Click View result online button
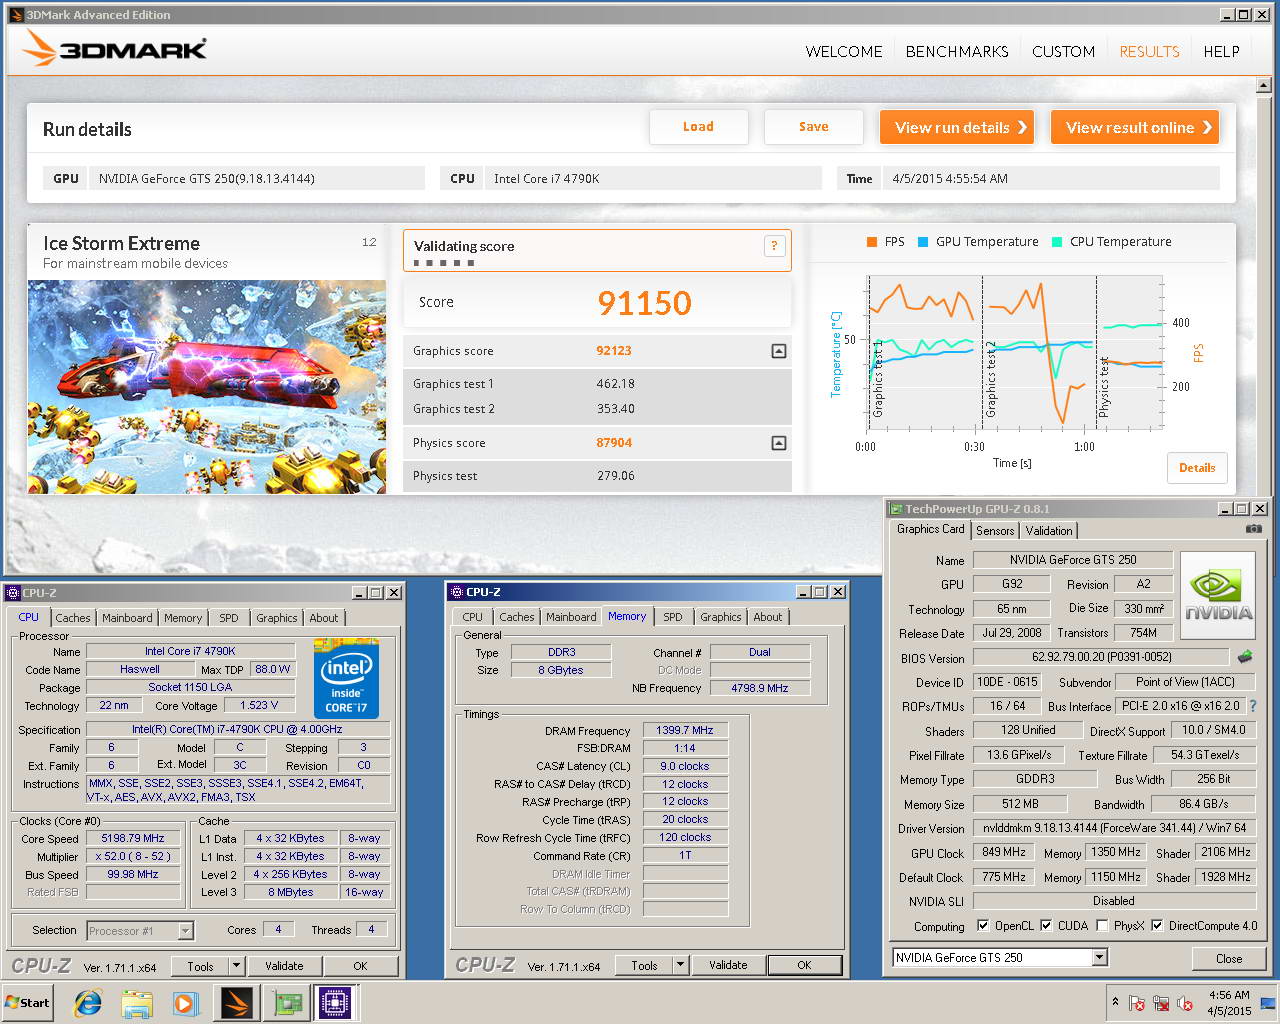 pyautogui.click(x=1135, y=127)
